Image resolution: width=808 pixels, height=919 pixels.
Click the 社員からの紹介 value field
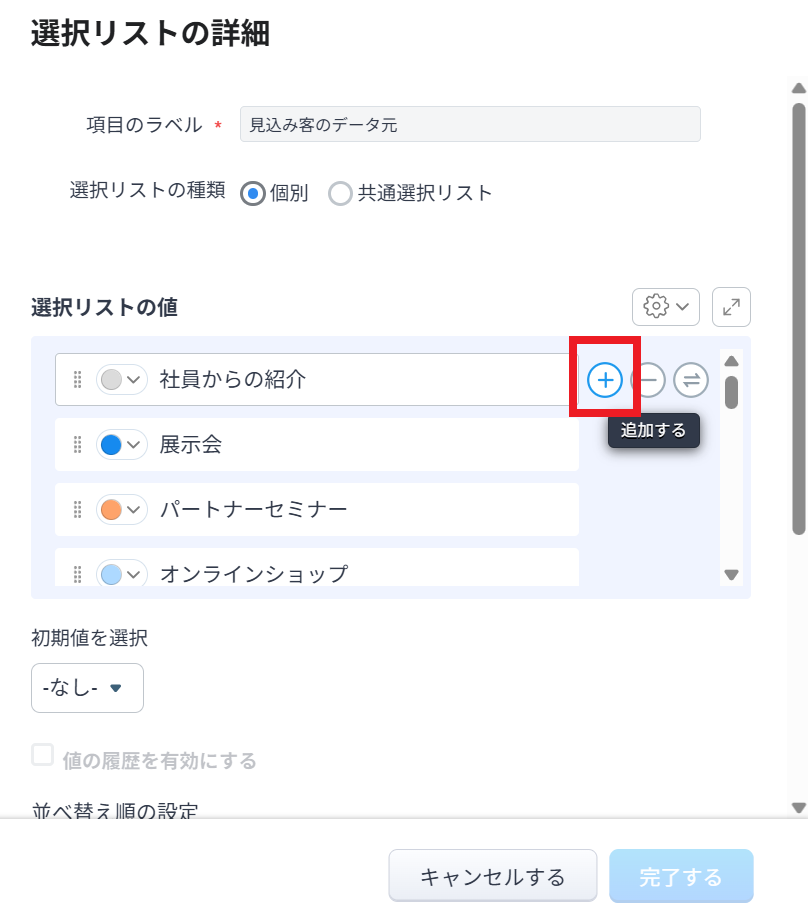coord(360,380)
